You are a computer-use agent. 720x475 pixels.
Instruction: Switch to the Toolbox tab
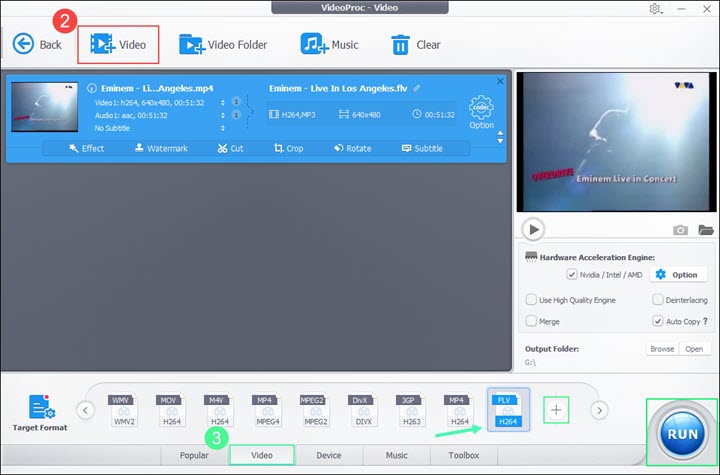click(464, 455)
